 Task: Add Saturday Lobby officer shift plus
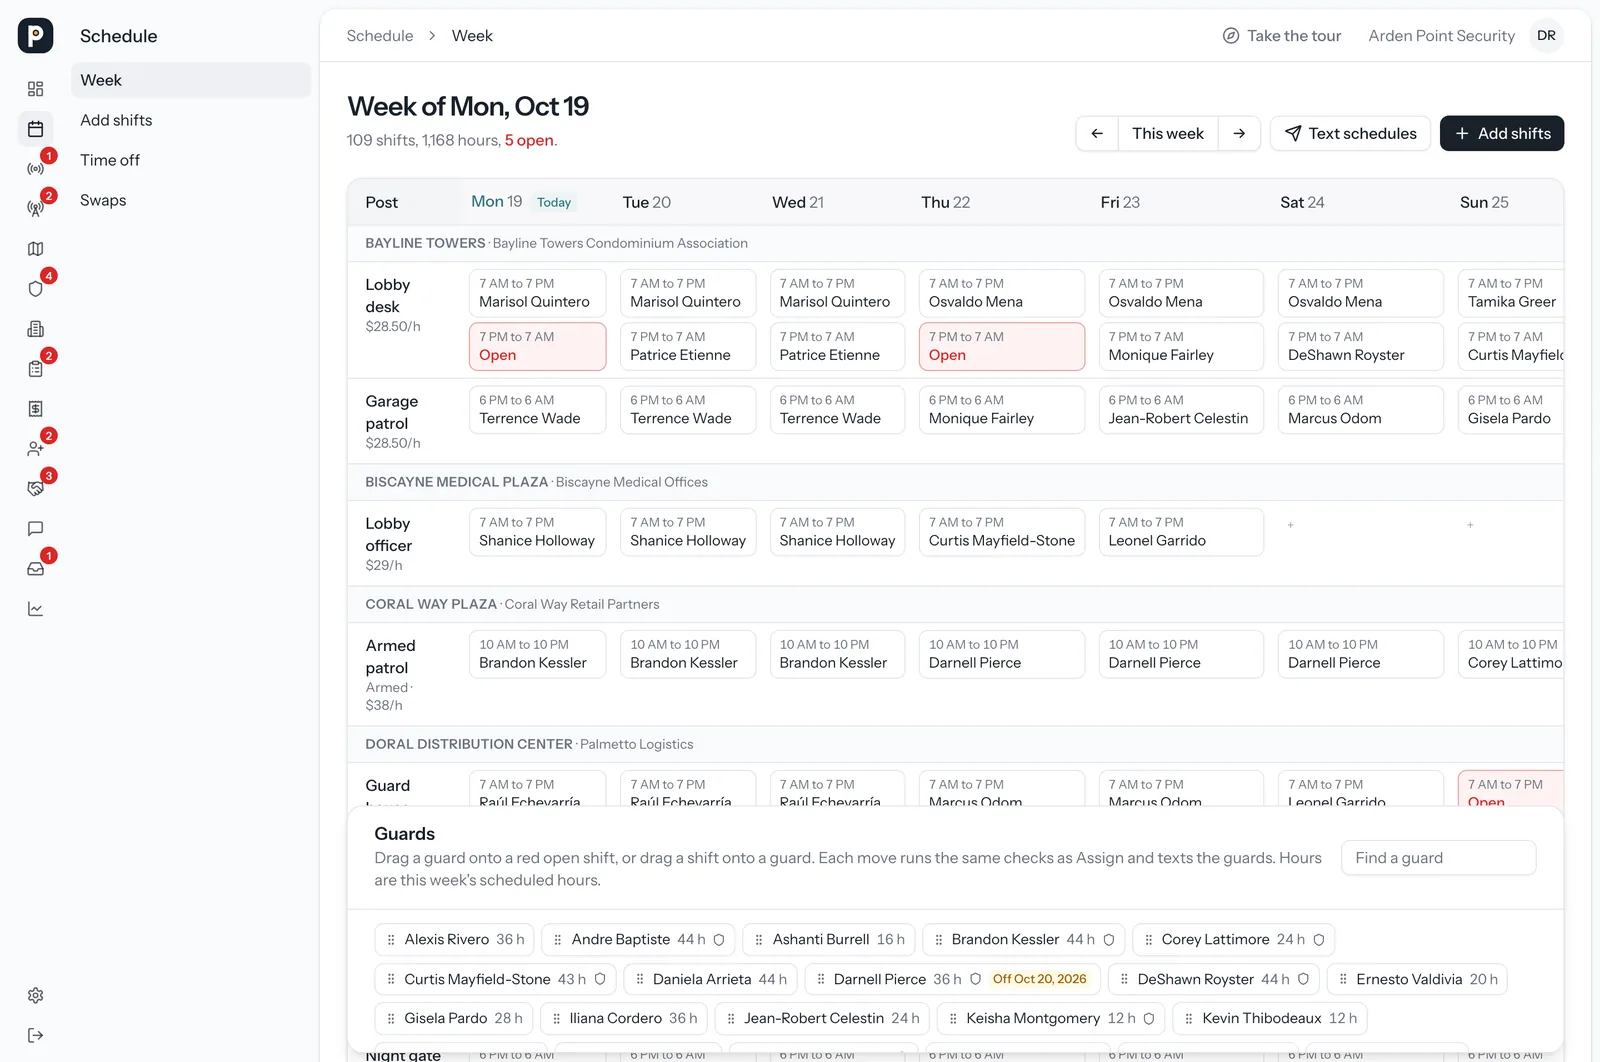(x=1291, y=525)
